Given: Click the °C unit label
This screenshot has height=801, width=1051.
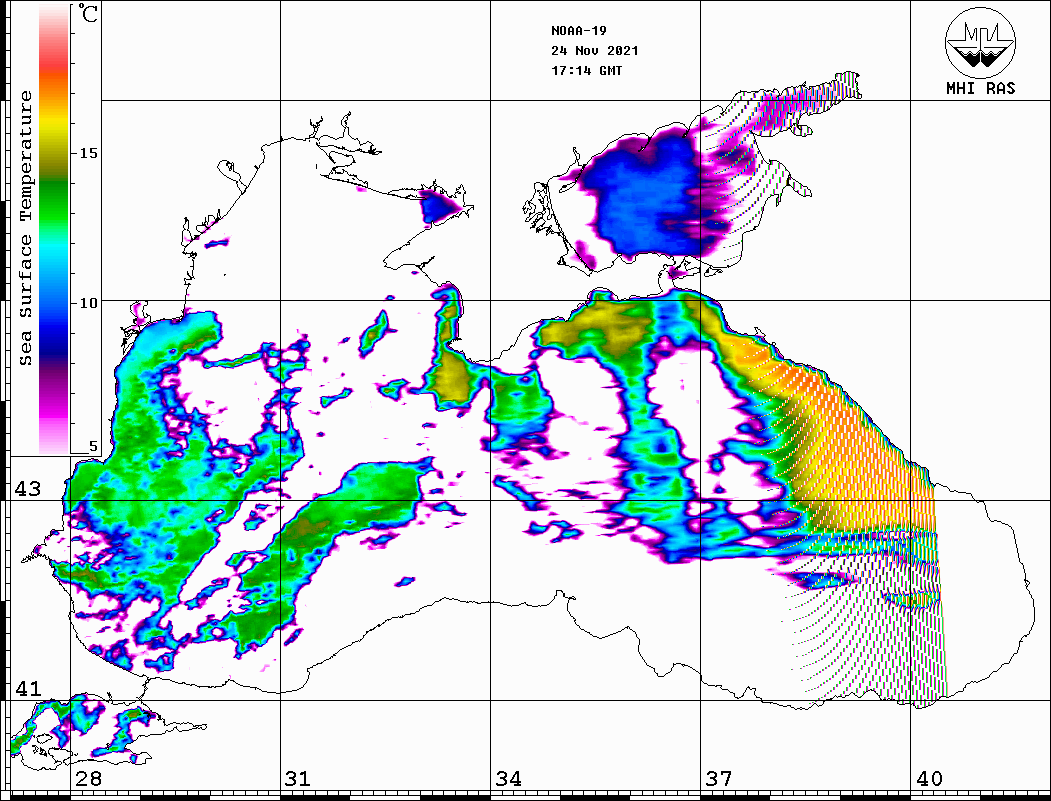Looking at the screenshot, I should pos(88,13).
